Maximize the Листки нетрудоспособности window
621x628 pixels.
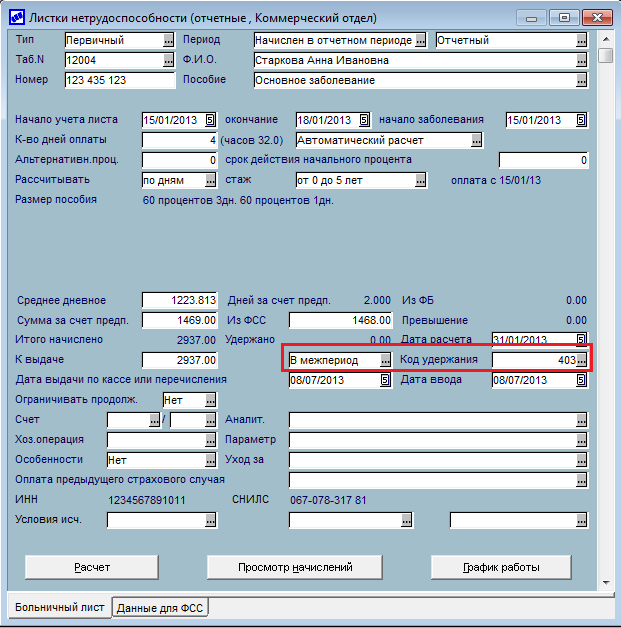pos(564,18)
